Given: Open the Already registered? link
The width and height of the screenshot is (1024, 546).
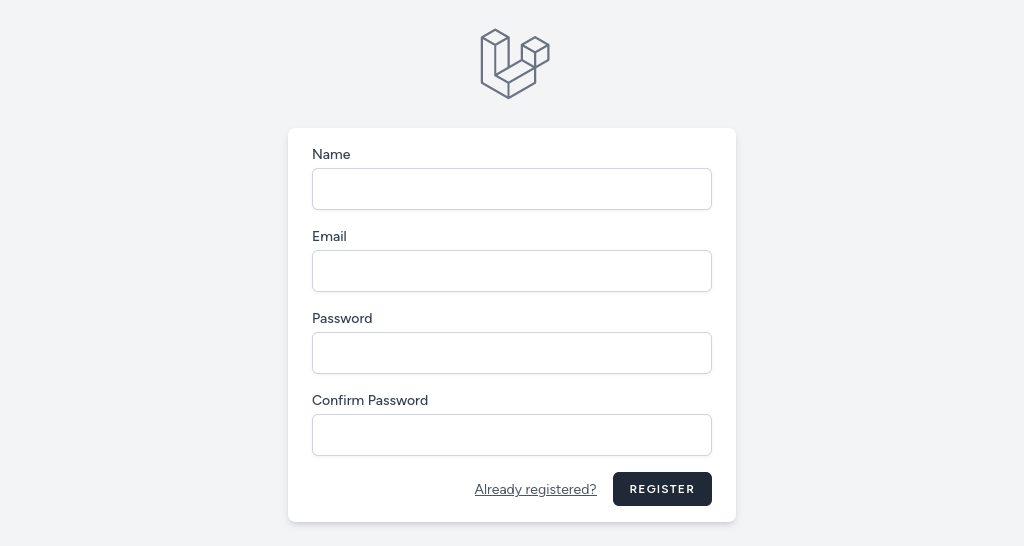Looking at the screenshot, I should click(x=536, y=489).
